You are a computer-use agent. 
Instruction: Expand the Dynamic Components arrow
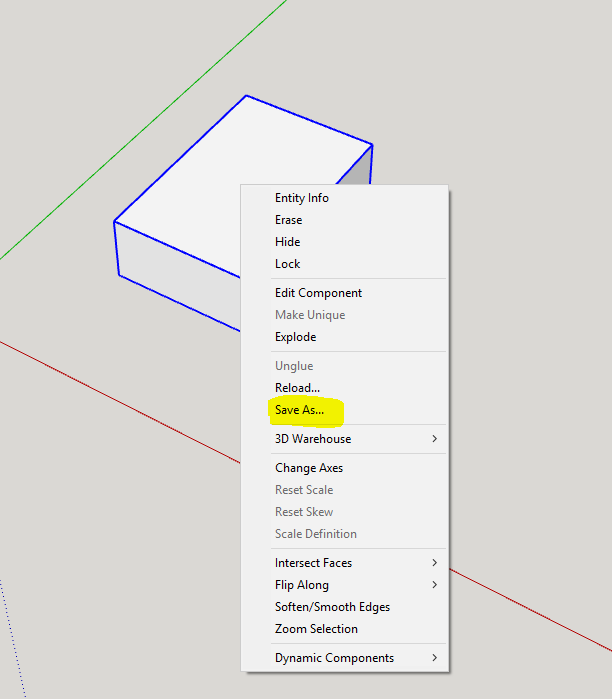435,658
